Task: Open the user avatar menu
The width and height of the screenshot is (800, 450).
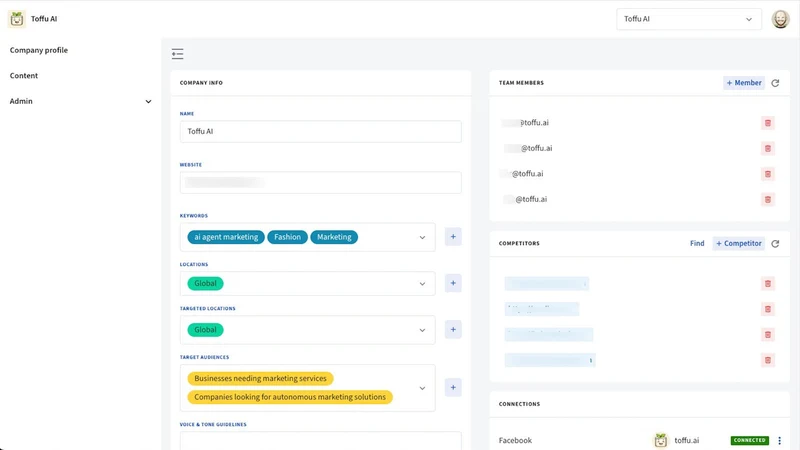Action: pyautogui.click(x=780, y=19)
